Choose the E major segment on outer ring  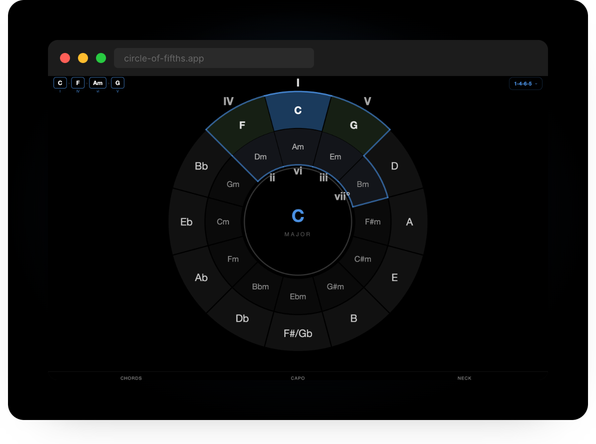pyautogui.click(x=395, y=278)
